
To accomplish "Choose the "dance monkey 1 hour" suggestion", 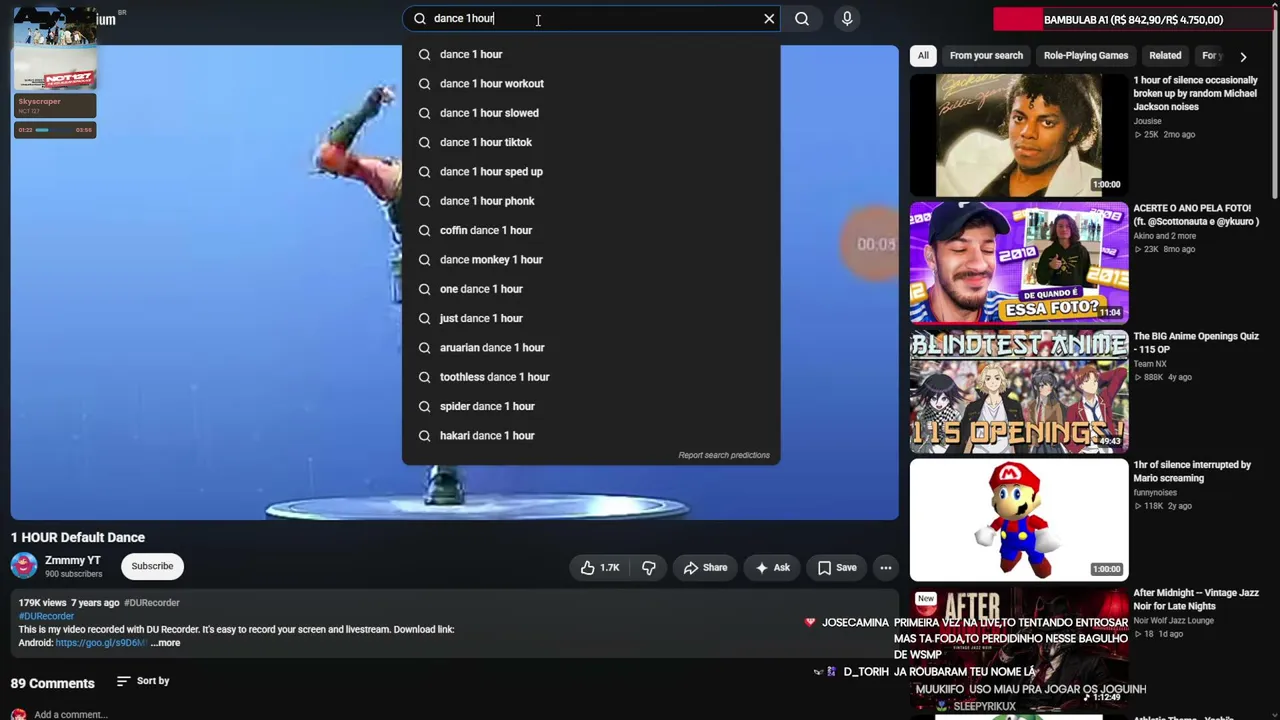I will pos(591,260).
